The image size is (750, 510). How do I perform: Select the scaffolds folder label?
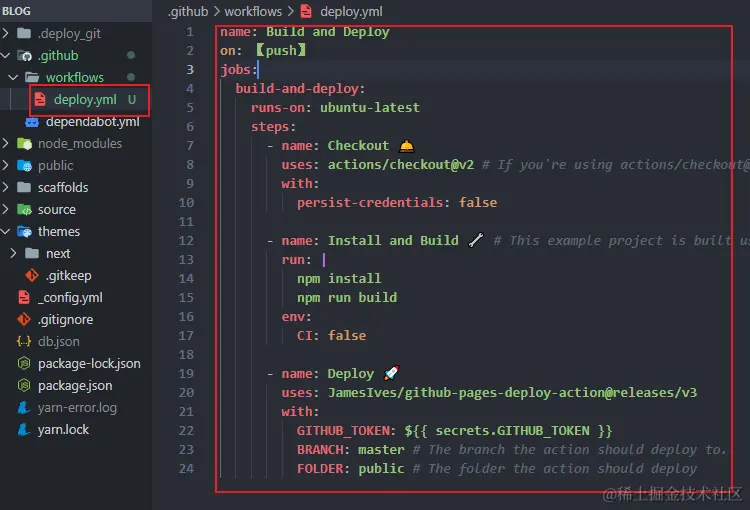(x=63, y=188)
